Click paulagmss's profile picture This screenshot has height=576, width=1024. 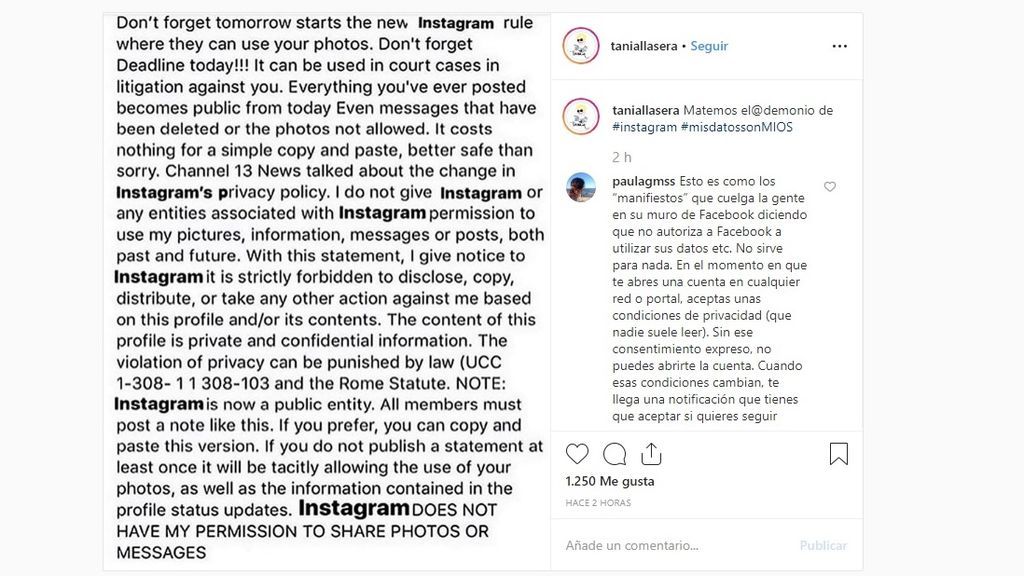[581, 187]
